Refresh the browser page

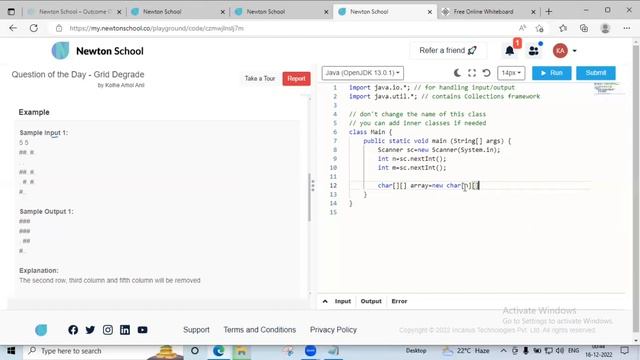[34, 28]
